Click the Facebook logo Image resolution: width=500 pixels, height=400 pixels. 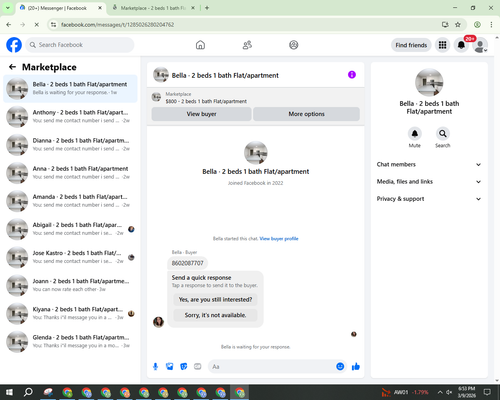coord(14,45)
